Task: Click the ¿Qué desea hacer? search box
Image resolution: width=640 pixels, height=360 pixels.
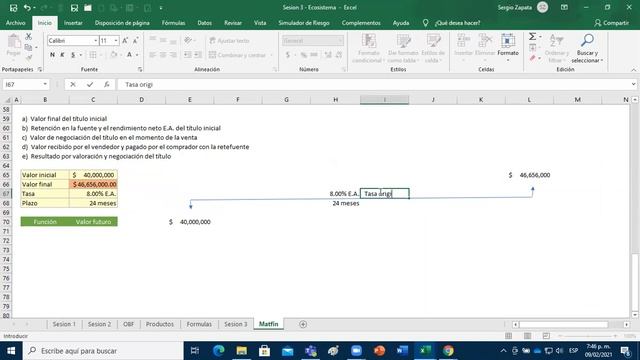Action: (457, 23)
